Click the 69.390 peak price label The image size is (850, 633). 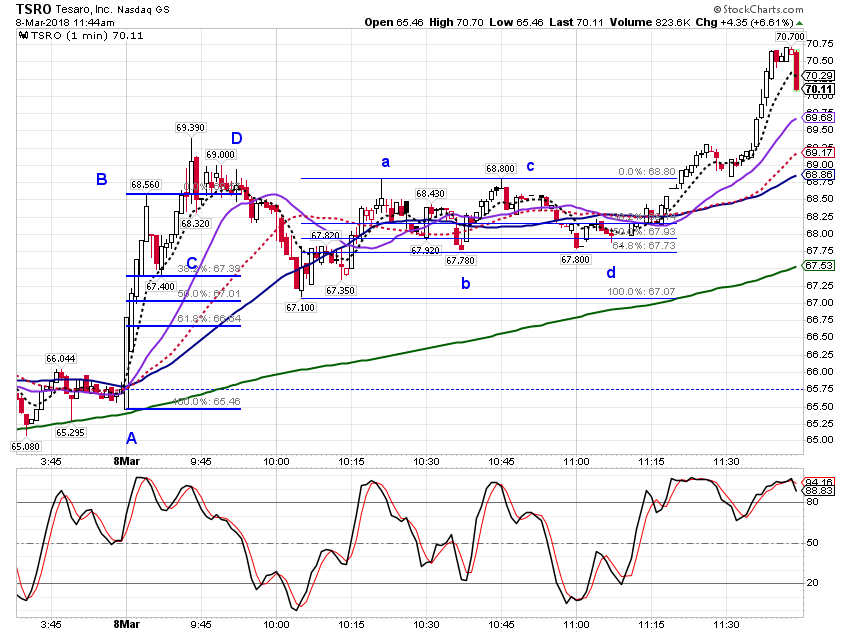point(190,127)
